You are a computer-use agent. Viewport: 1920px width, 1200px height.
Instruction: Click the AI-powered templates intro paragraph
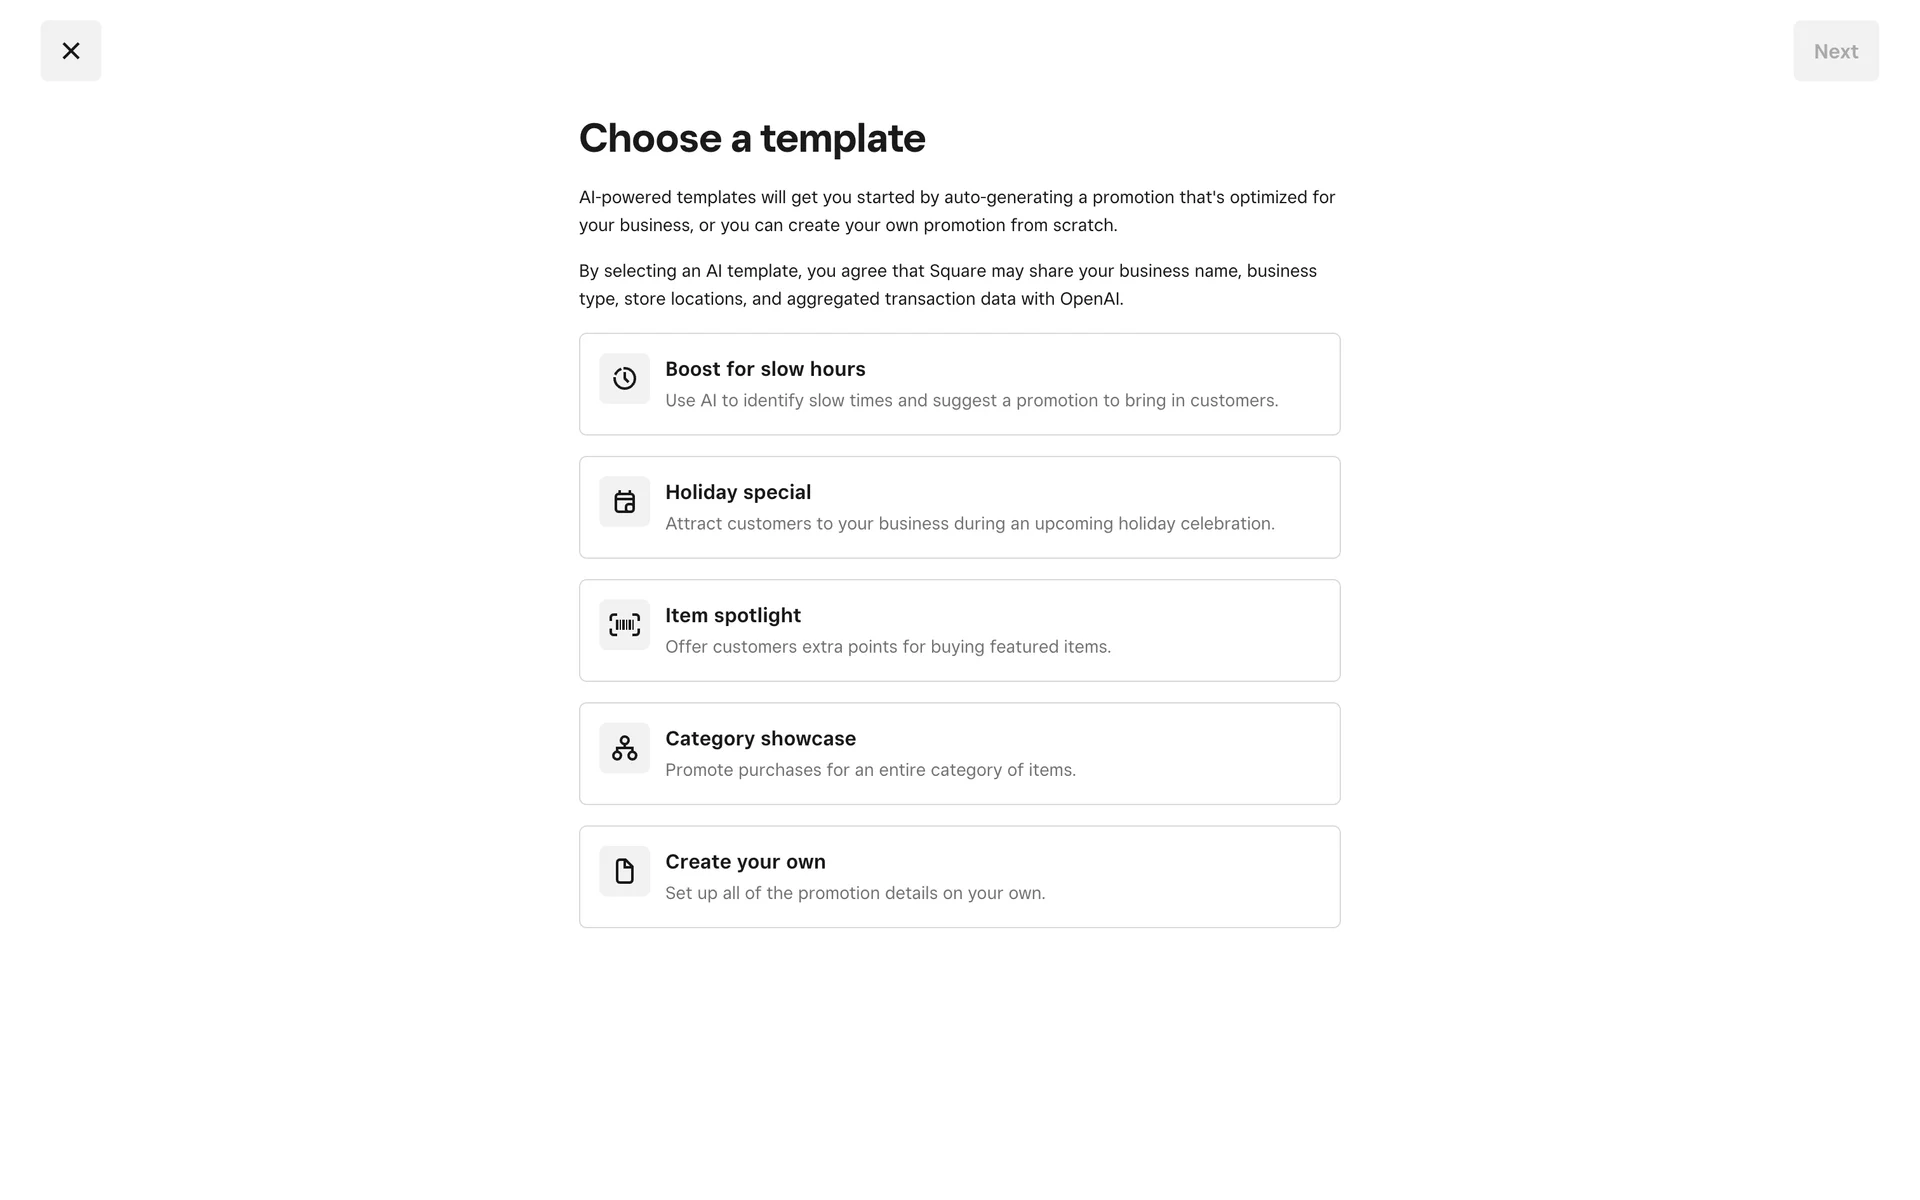click(958, 211)
